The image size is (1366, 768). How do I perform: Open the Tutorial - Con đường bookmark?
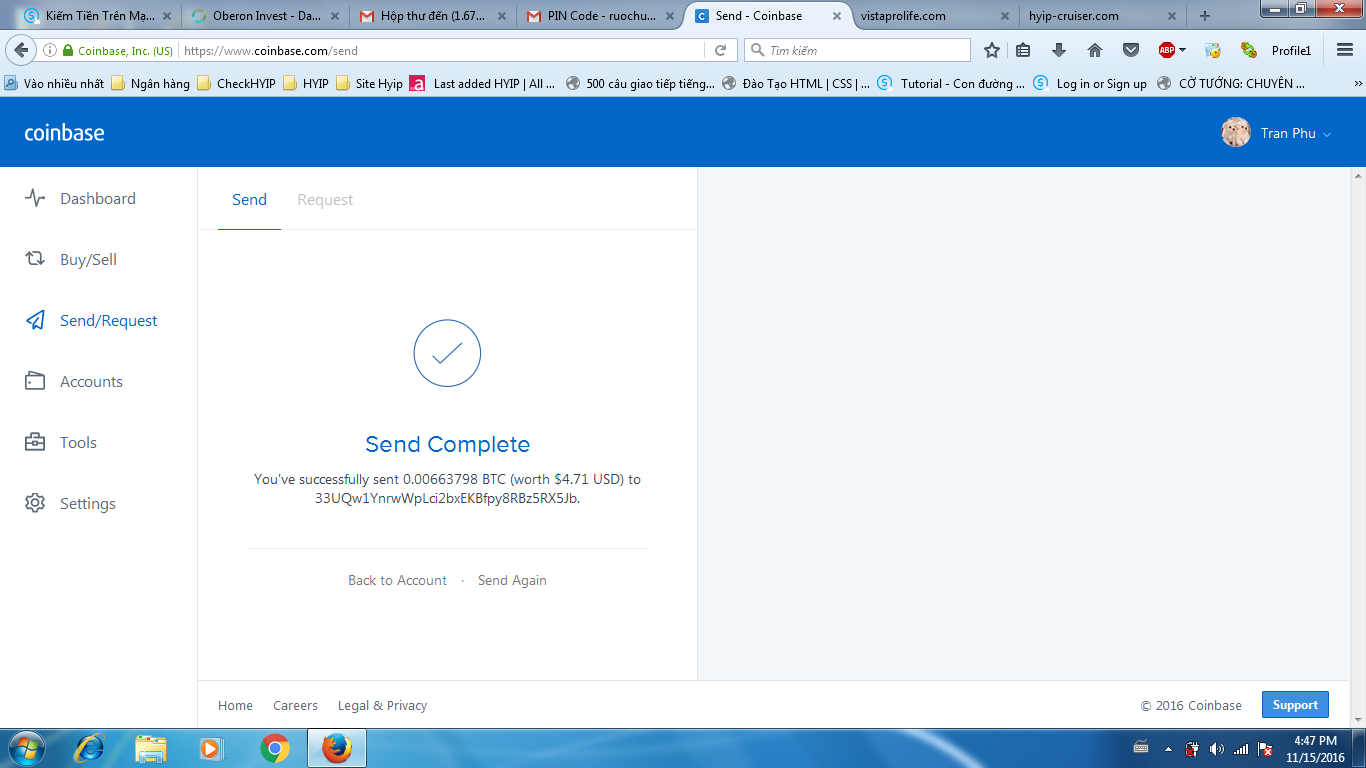[x=951, y=84]
